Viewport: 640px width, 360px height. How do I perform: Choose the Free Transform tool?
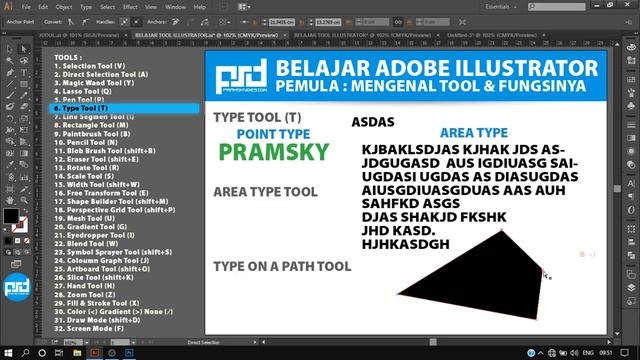point(24,130)
